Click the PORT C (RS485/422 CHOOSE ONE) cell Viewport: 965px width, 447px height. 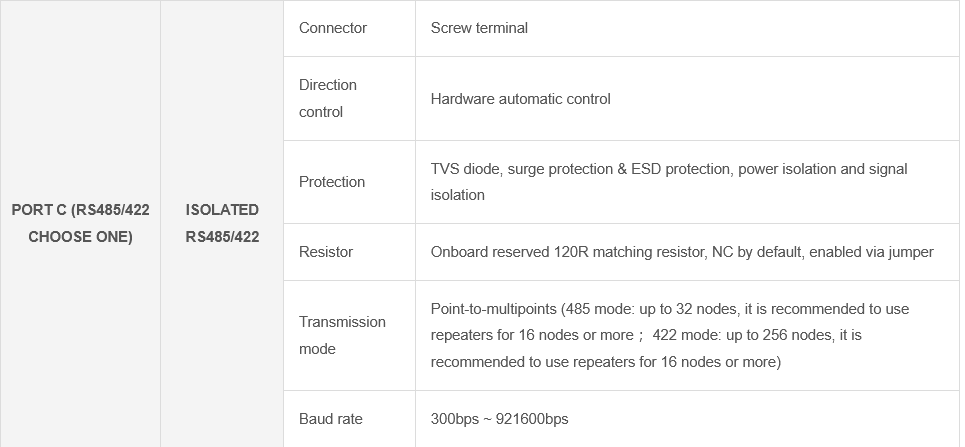point(80,223)
